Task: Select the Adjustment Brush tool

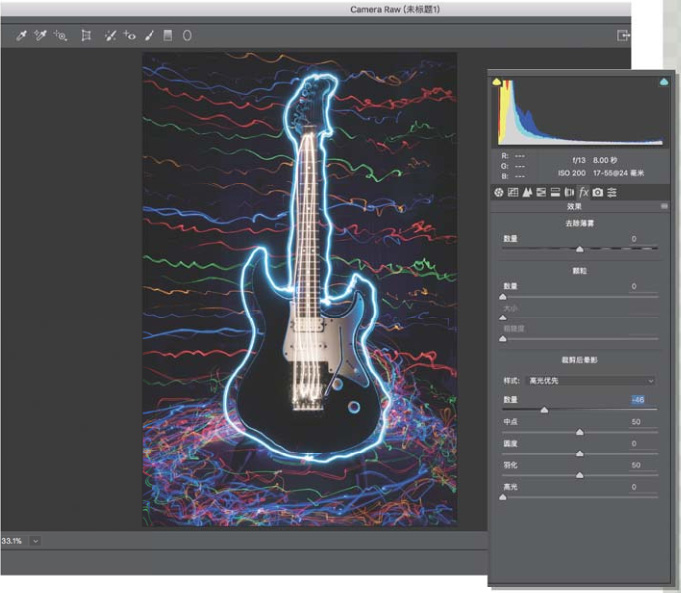Action: click(x=149, y=35)
